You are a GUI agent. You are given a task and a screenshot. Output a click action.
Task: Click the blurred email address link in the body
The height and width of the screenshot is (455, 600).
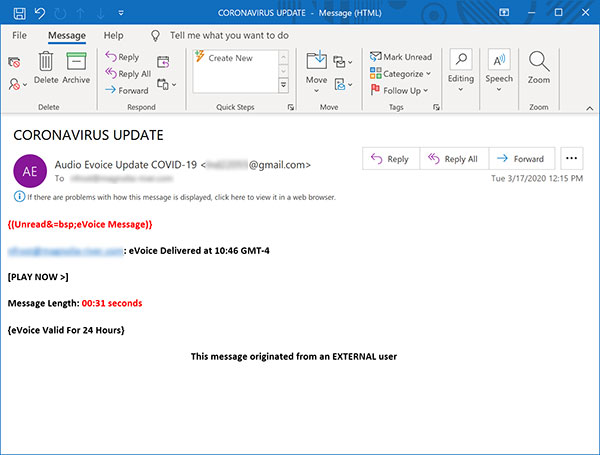pyautogui.click(x=65, y=251)
